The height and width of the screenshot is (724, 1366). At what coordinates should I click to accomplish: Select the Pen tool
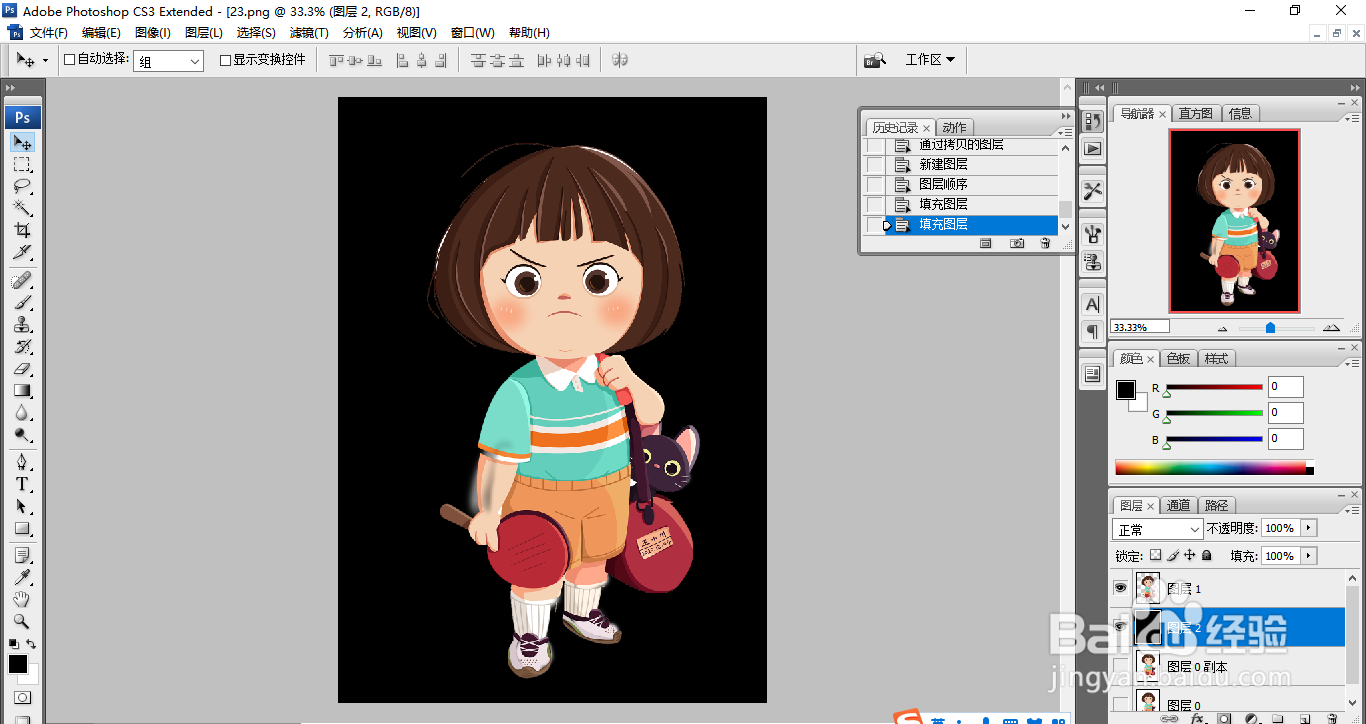tap(22, 462)
